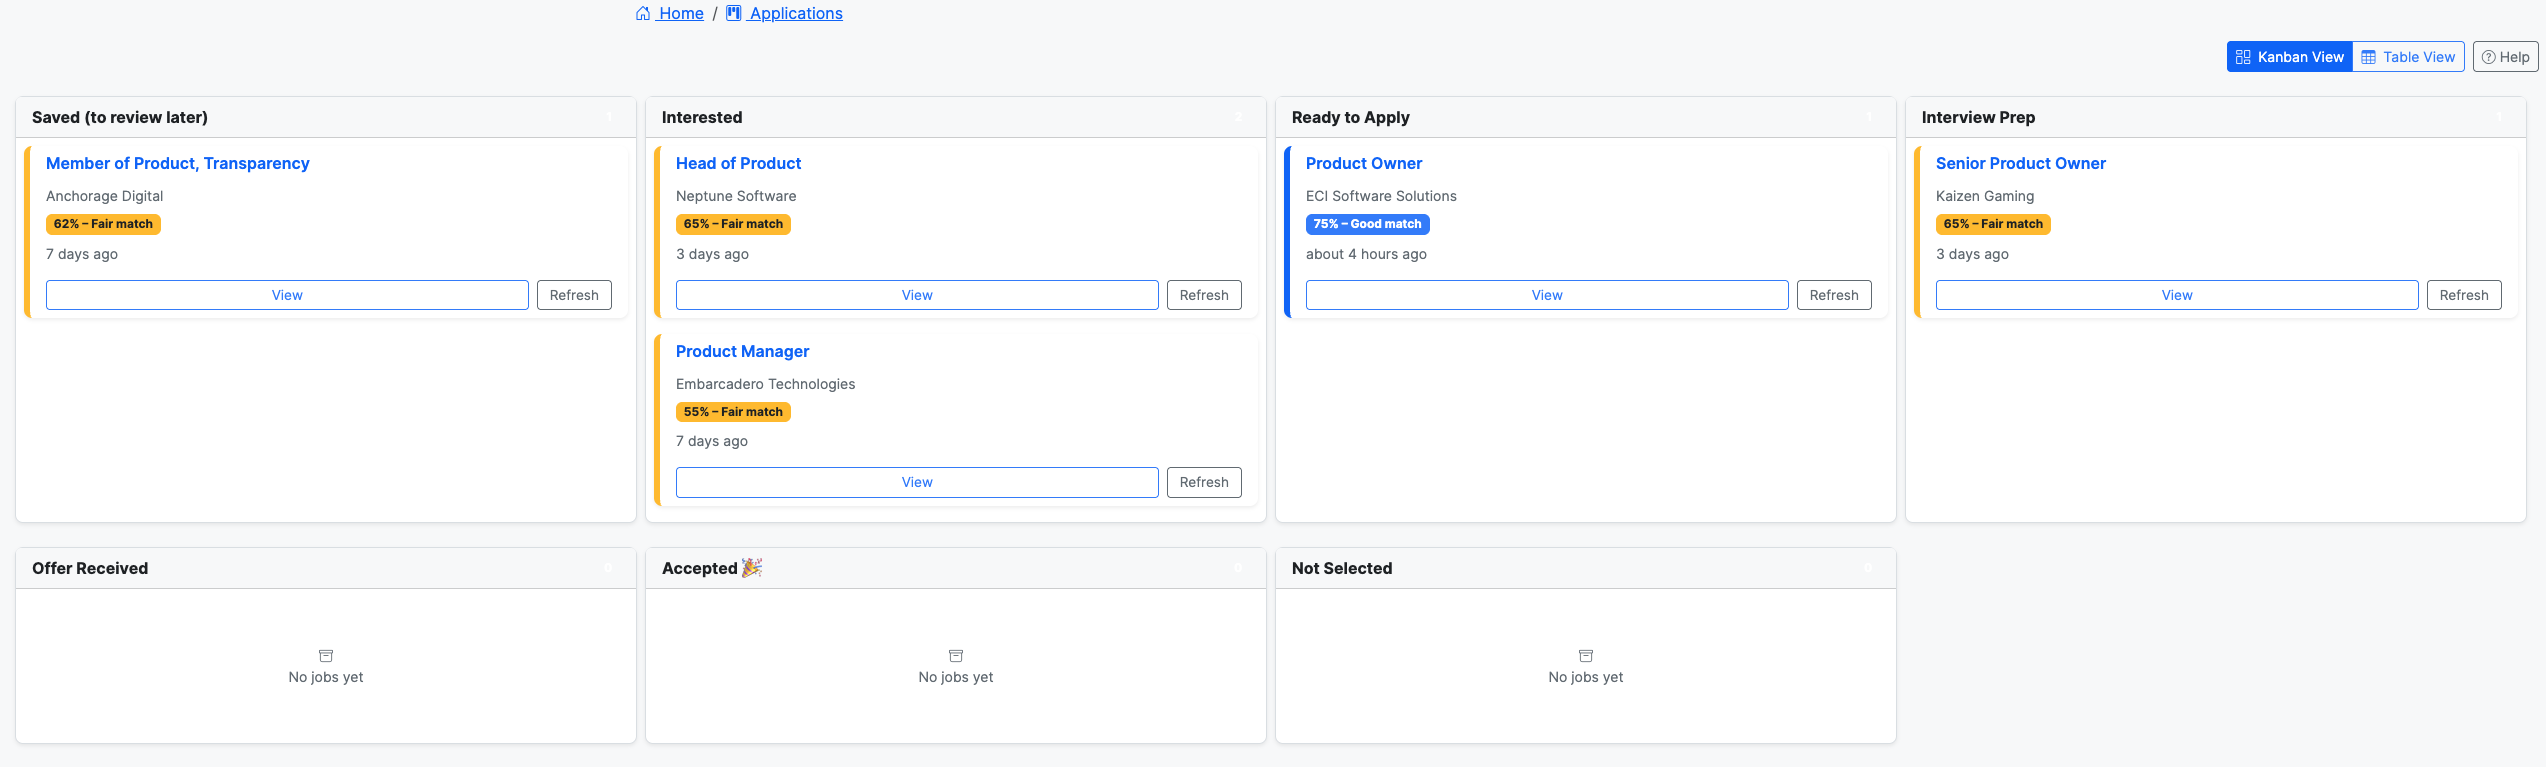Open the Product Owner job title
2546x767 pixels.
(1364, 163)
